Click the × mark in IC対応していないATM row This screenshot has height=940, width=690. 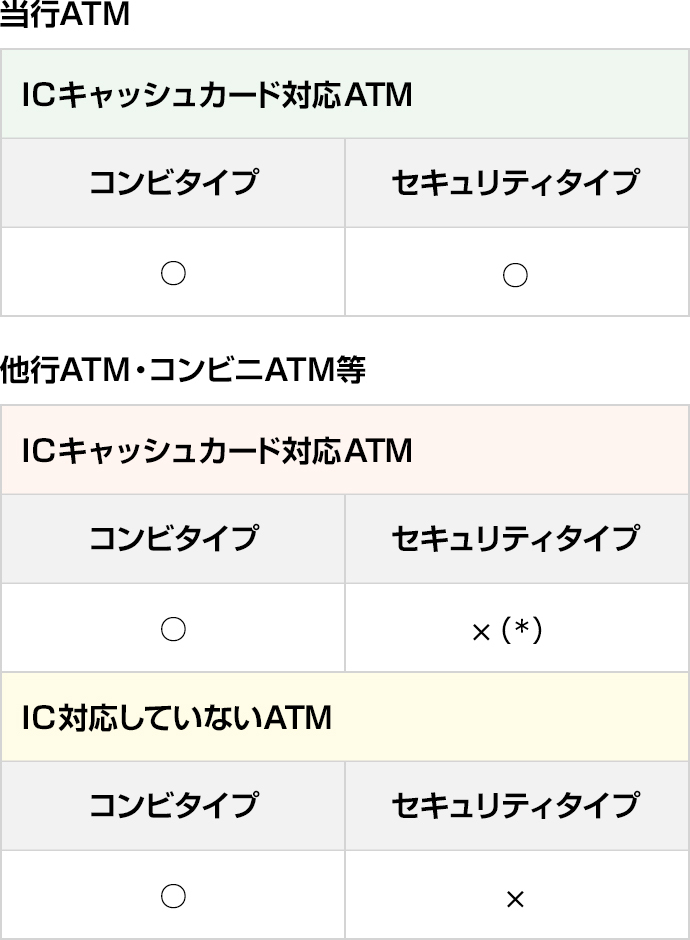[515, 899]
